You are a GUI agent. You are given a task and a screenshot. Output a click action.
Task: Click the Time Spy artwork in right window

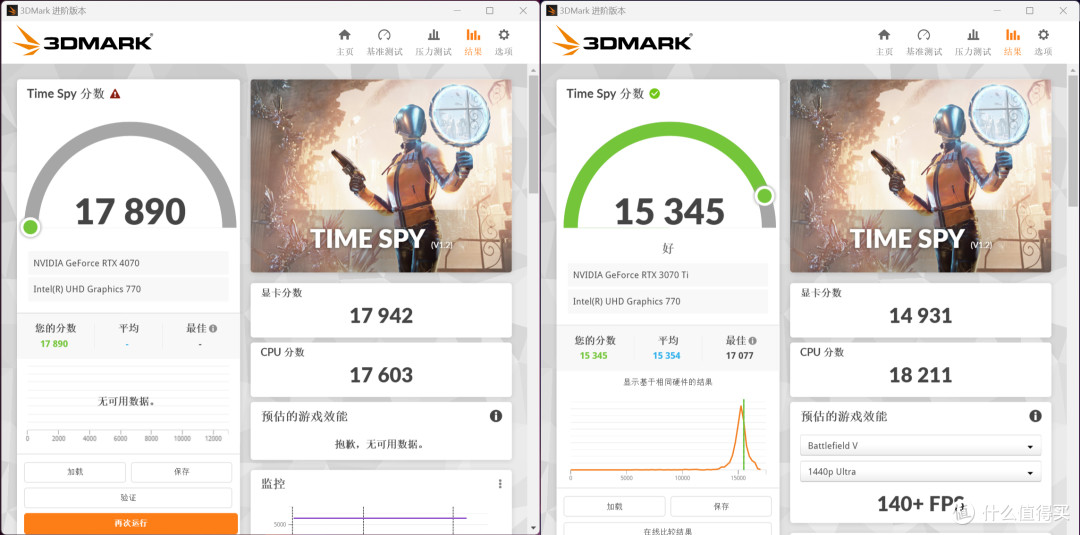click(921, 176)
